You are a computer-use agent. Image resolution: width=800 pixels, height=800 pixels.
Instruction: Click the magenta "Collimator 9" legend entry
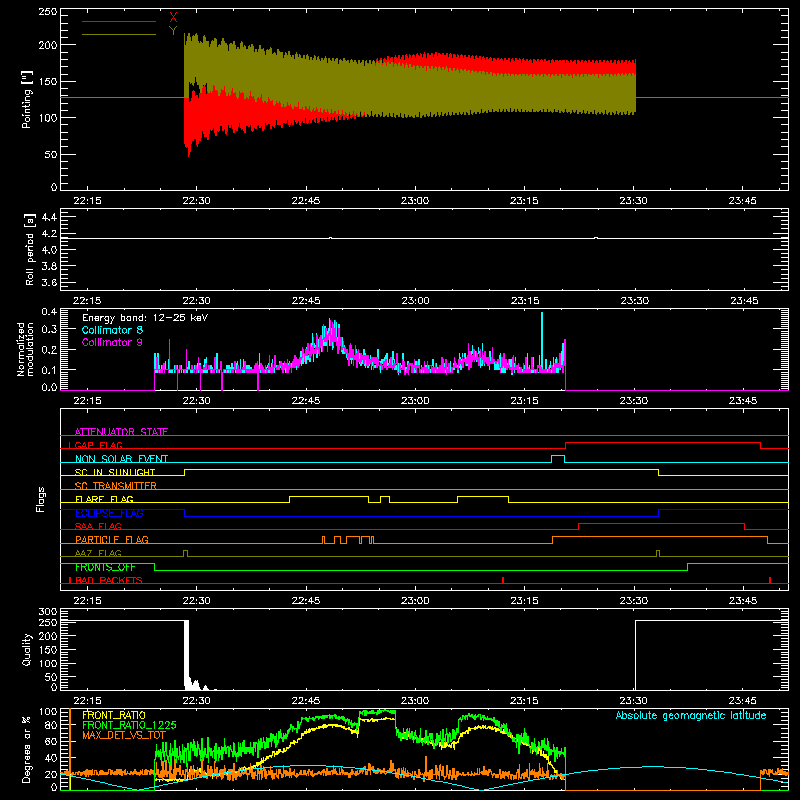pos(112,342)
